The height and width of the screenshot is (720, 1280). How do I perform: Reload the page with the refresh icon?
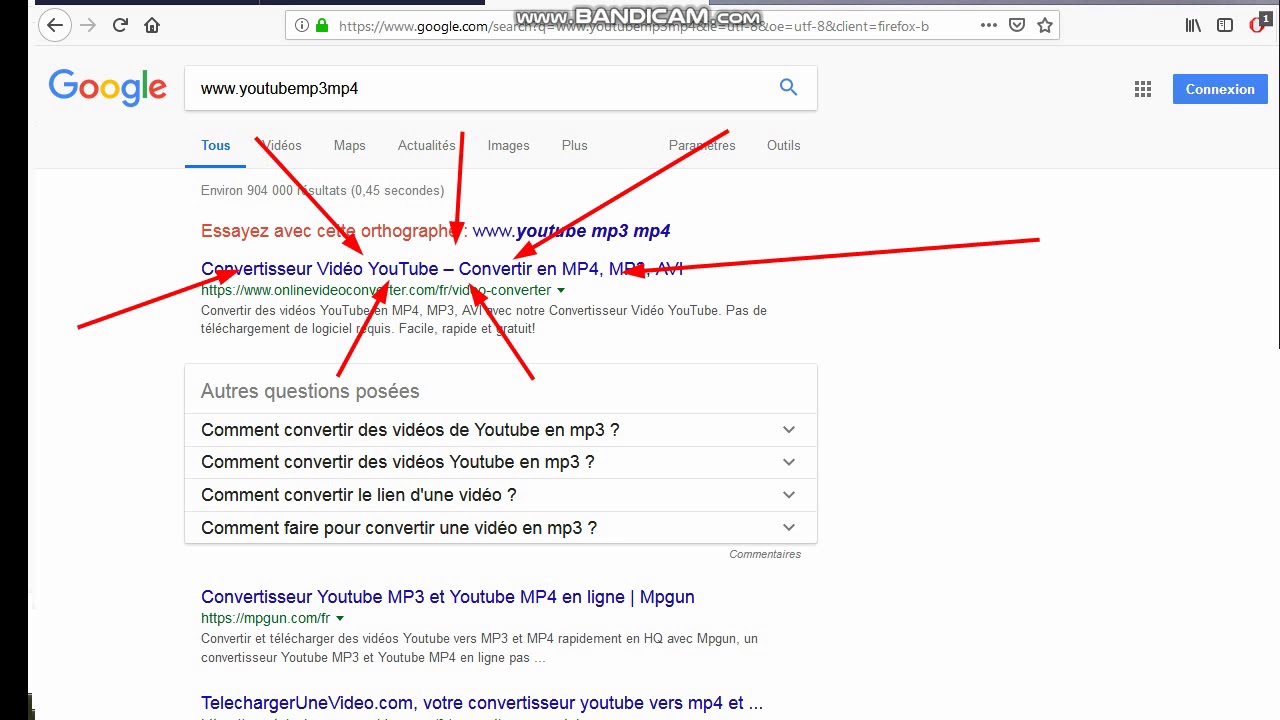(x=120, y=25)
